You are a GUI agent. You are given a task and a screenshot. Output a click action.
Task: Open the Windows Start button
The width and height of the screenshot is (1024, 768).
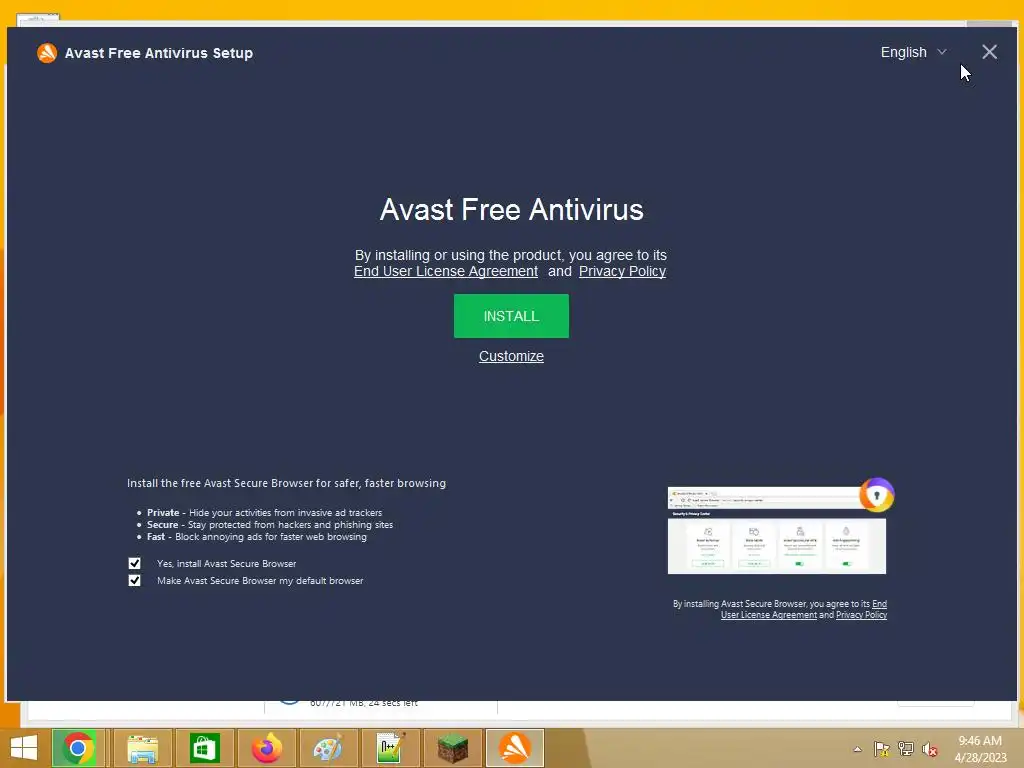(x=24, y=748)
